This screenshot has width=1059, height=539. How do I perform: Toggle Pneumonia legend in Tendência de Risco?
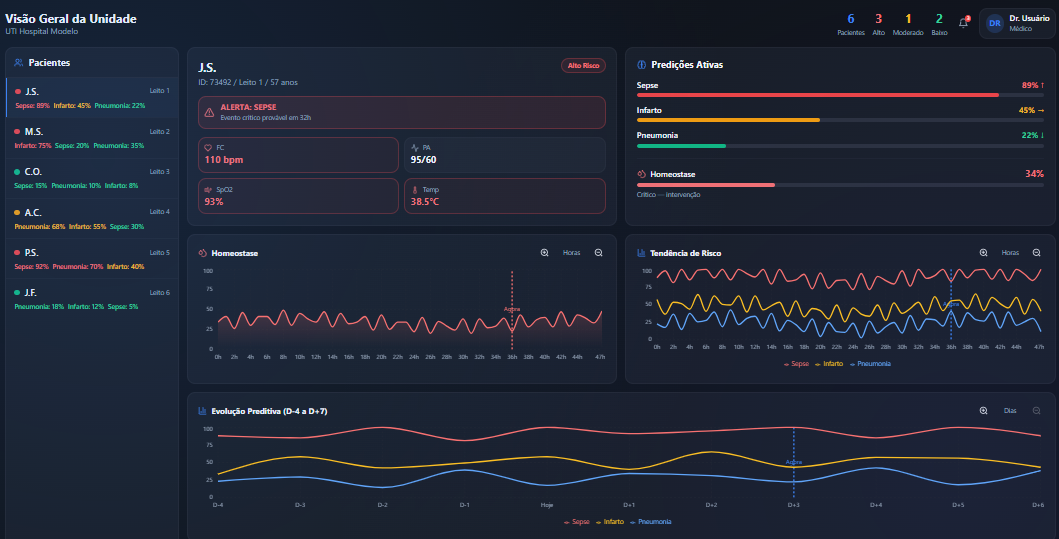click(x=870, y=363)
